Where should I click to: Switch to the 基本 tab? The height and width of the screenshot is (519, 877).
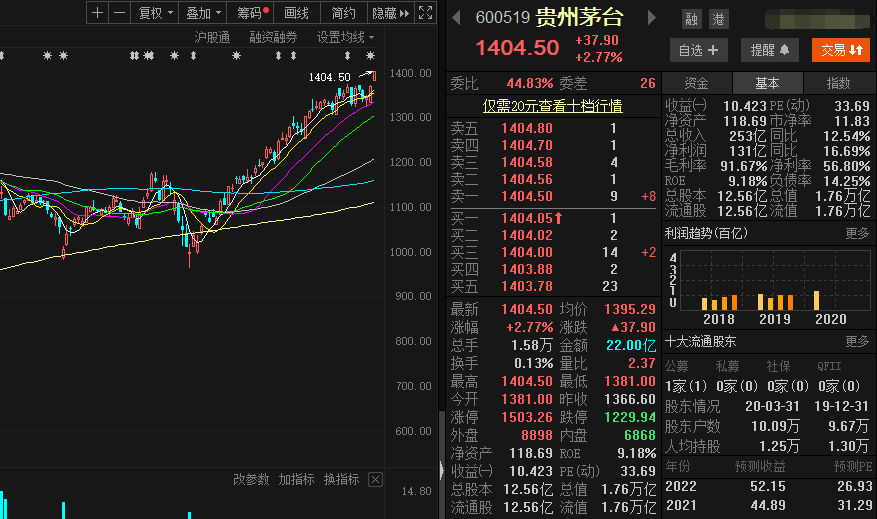pos(767,83)
